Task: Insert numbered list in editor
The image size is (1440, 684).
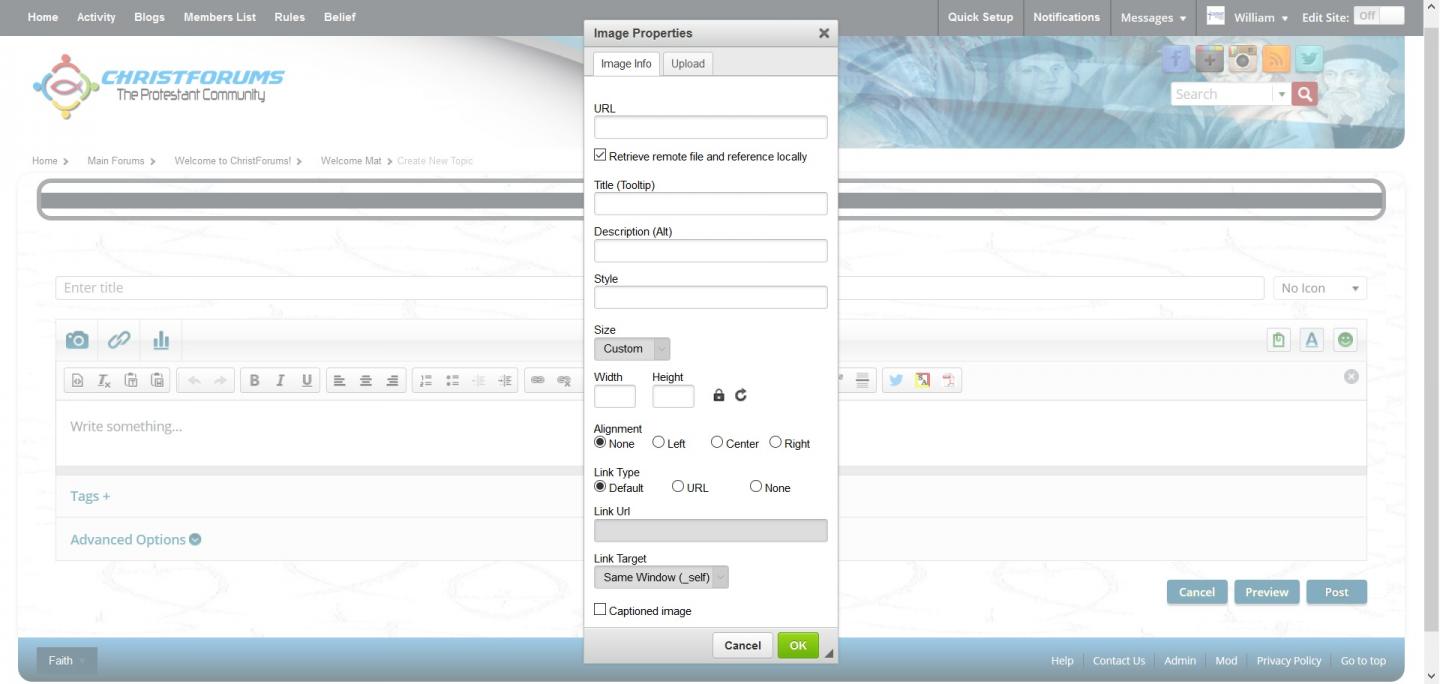Action: [426, 380]
